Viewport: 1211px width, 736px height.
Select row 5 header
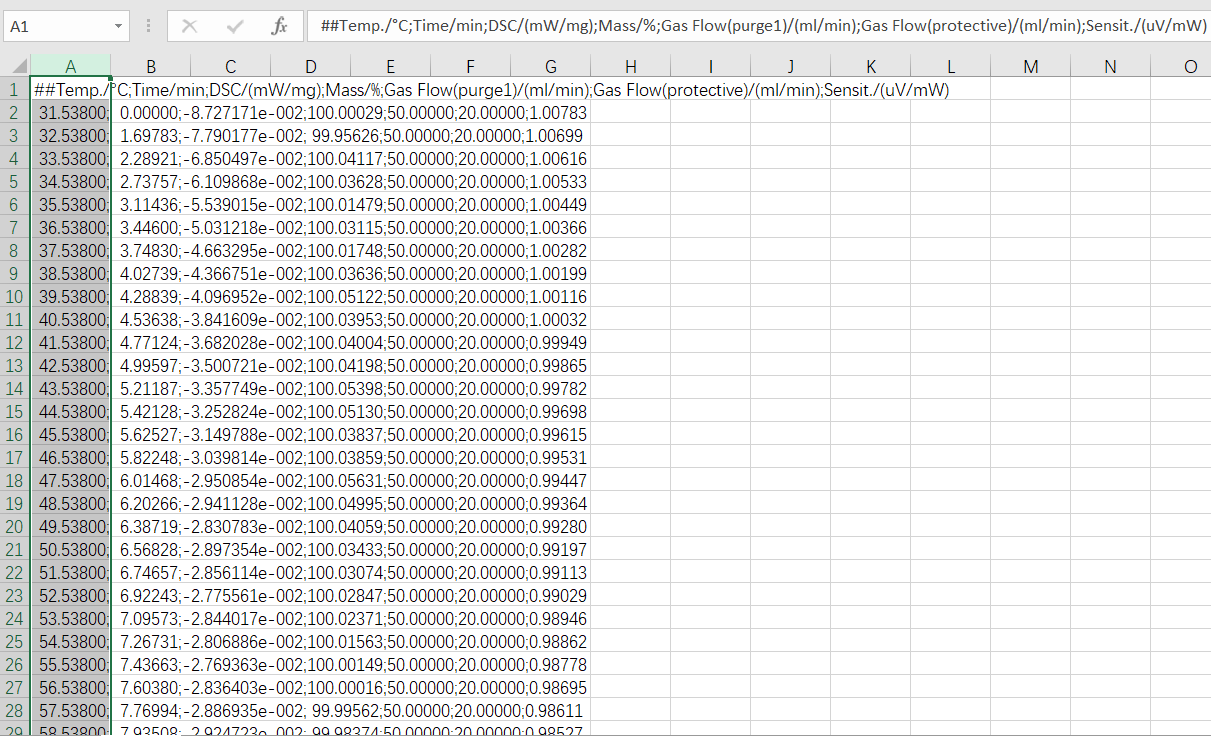15,182
